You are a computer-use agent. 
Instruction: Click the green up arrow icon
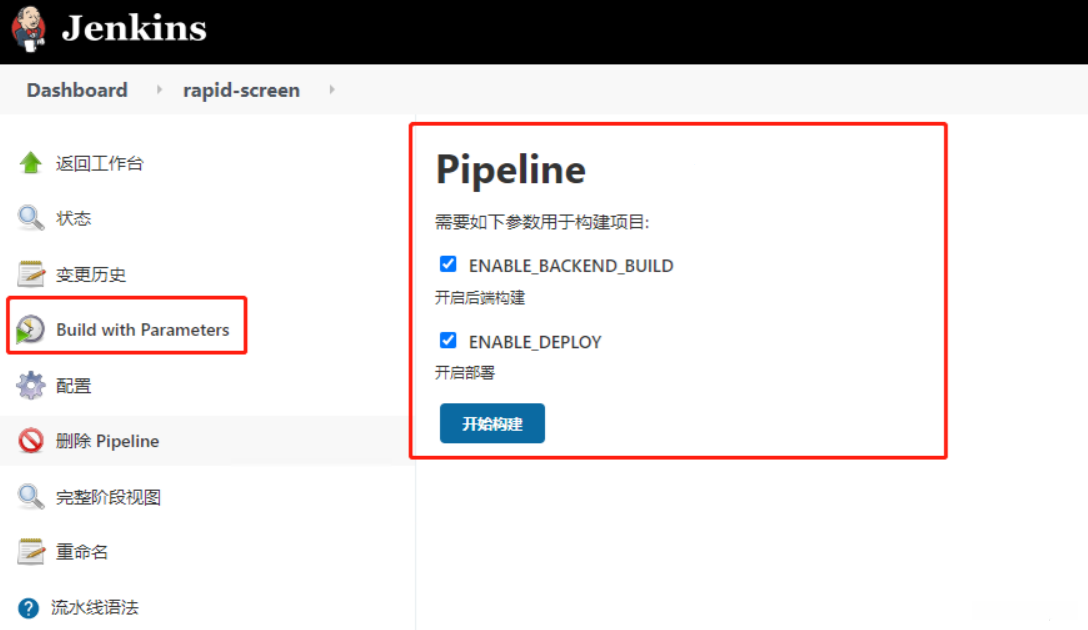31,163
